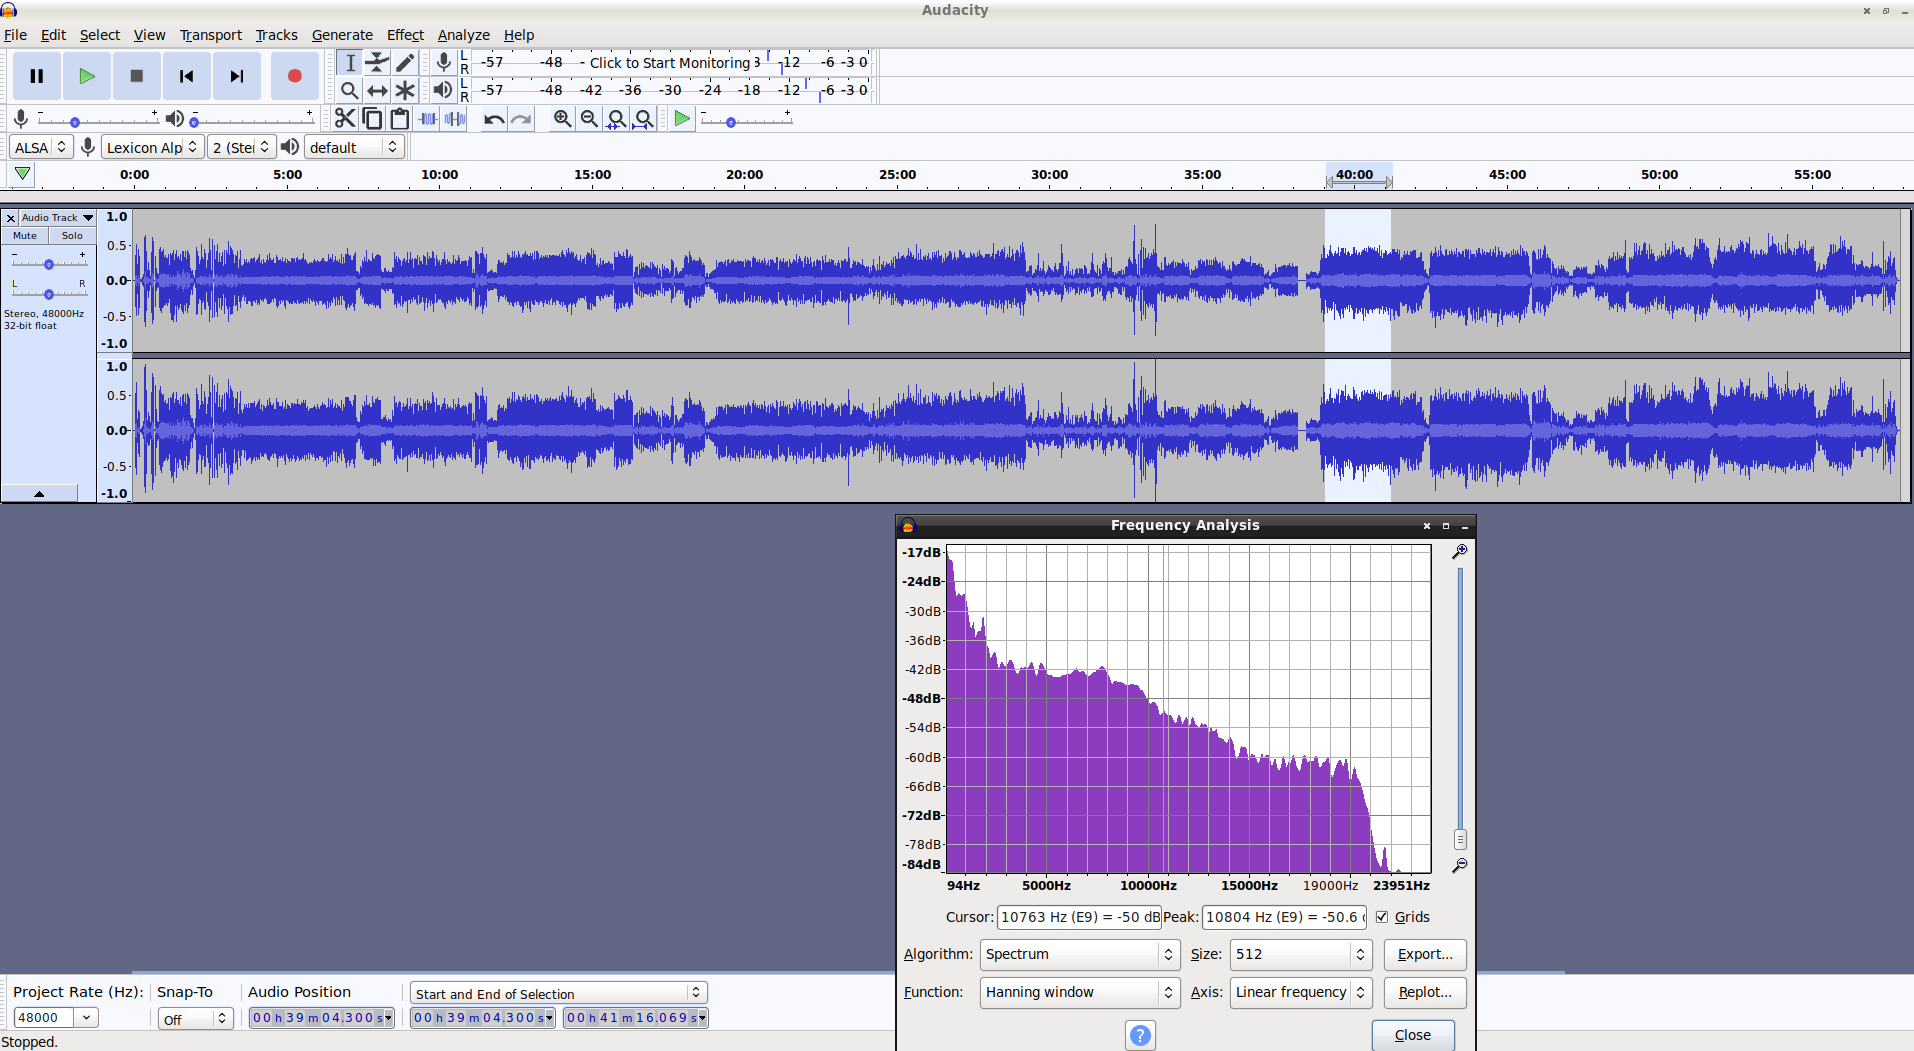Toggle the Grids checkbox
1914x1051 pixels.
click(x=1382, y=917)
